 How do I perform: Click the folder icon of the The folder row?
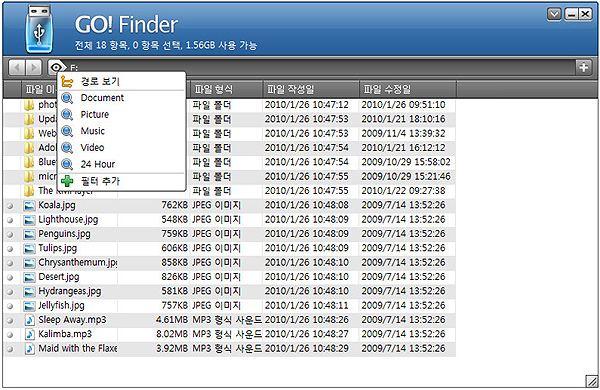29,191
